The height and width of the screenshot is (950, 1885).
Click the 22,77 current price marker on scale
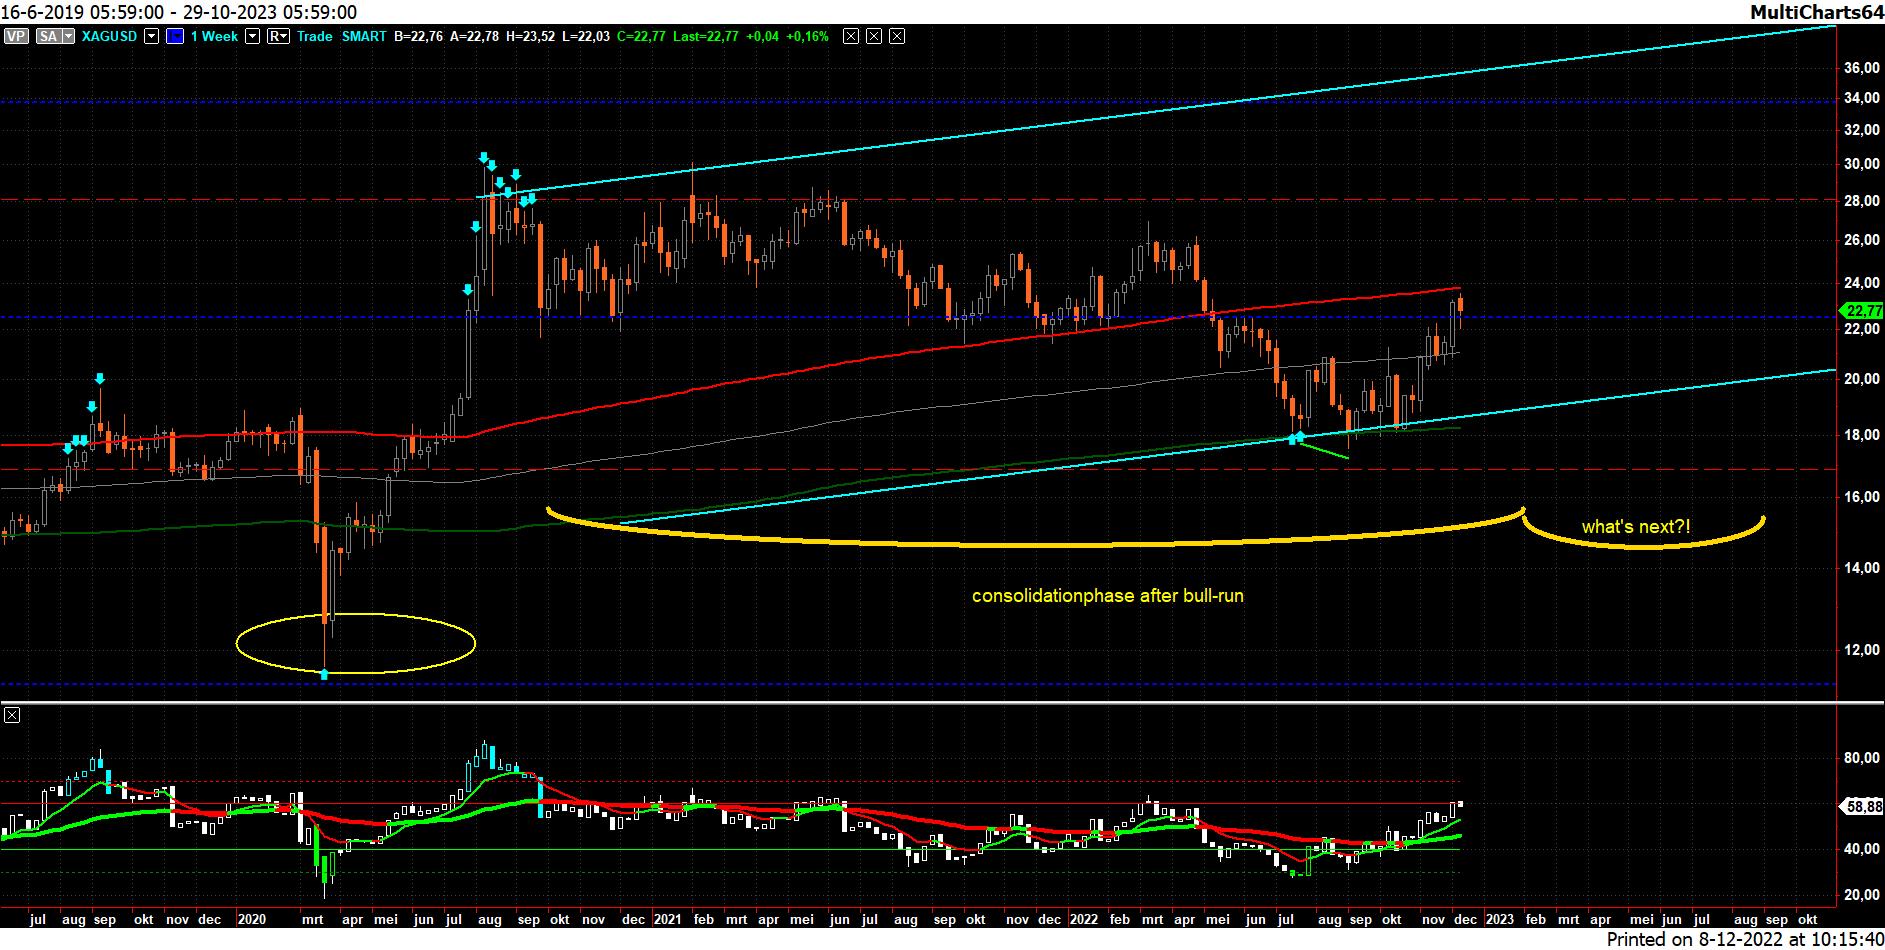1864,311
